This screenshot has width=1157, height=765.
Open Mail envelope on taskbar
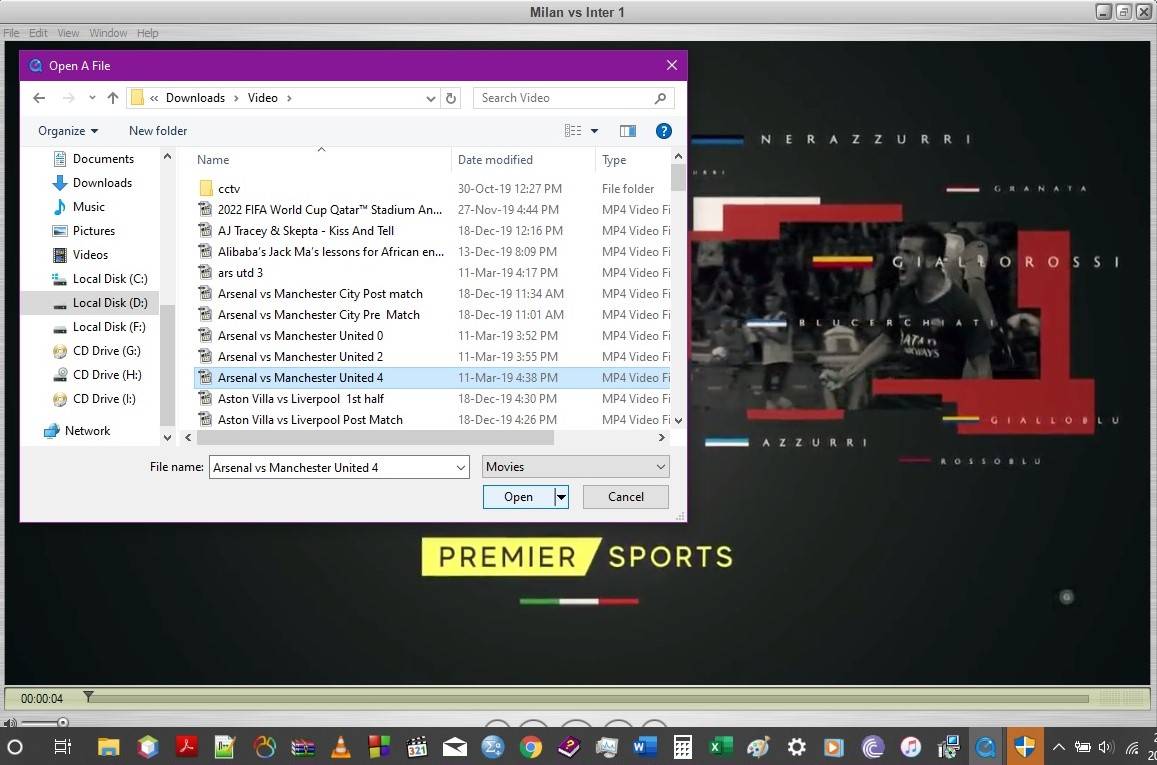click(x=455, y=747)
